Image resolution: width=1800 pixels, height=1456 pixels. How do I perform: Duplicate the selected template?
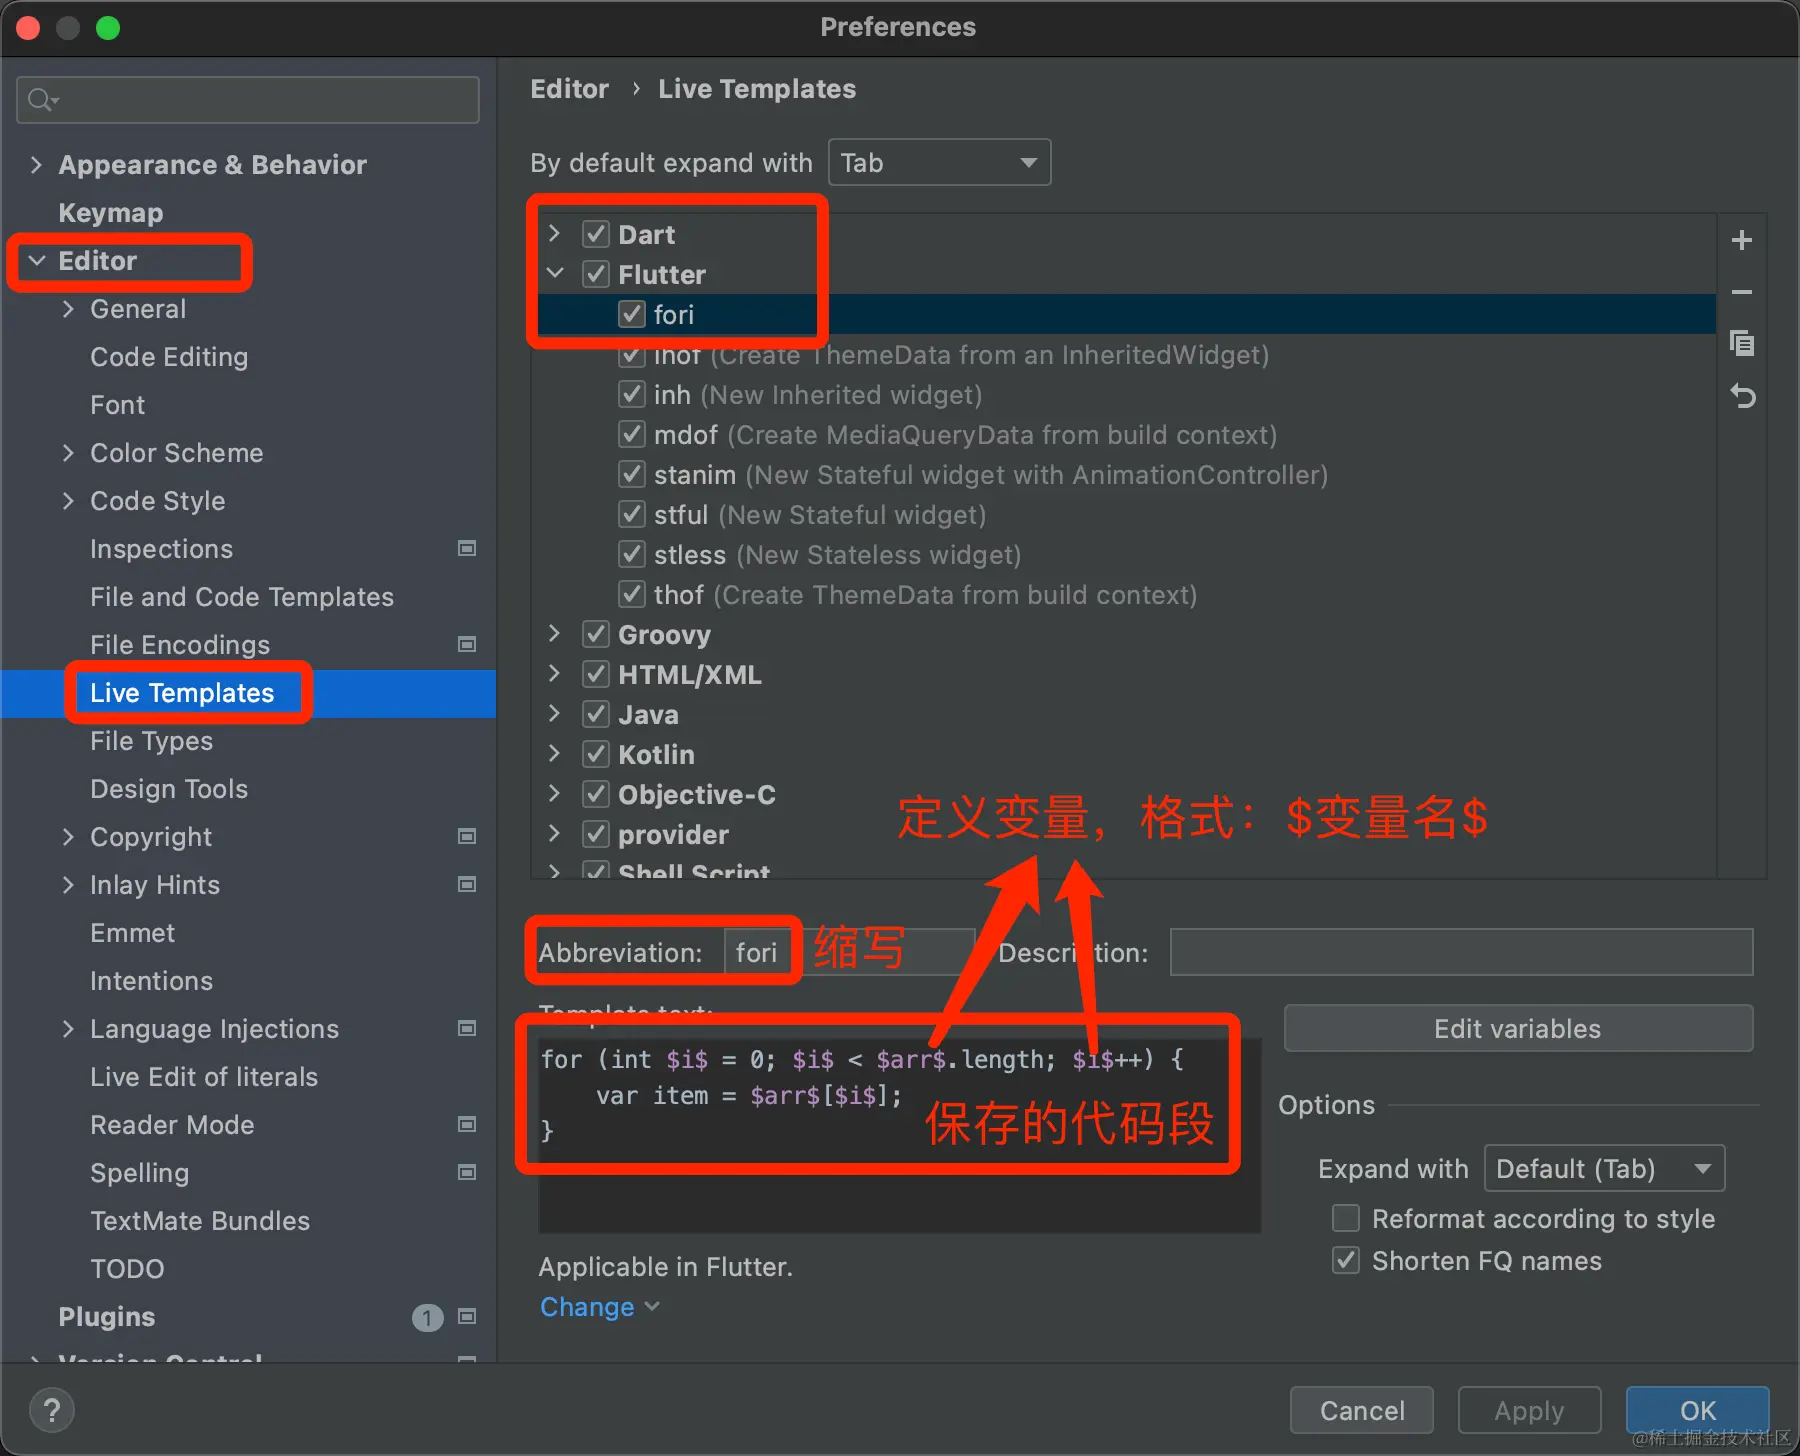click(x=1741, y=343)
